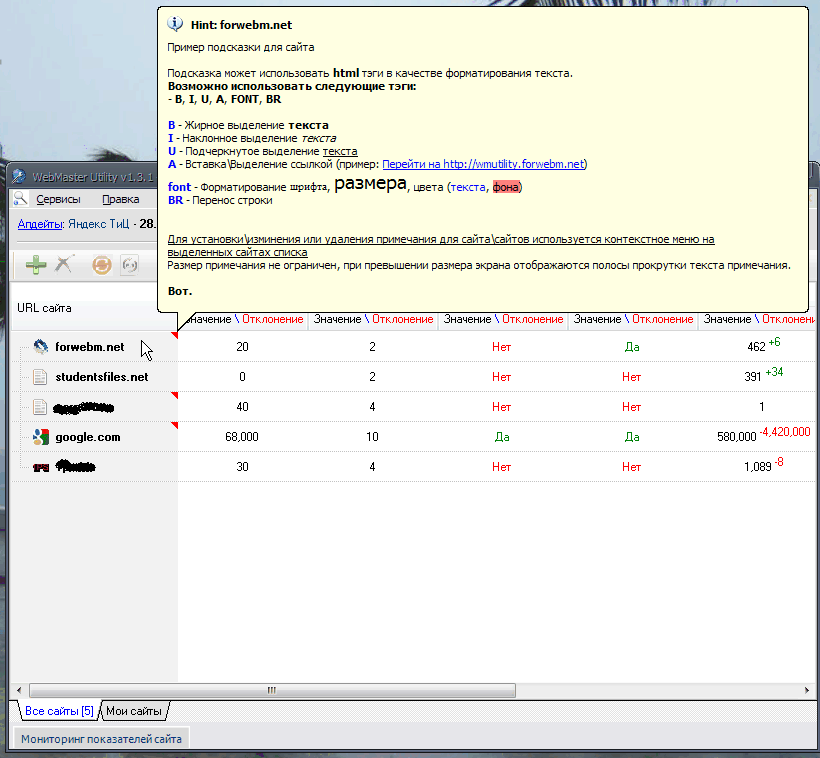Click the google.com favicon in site list
The width and height of the screenshot is (820, 758).
click(x=40, y=437)
